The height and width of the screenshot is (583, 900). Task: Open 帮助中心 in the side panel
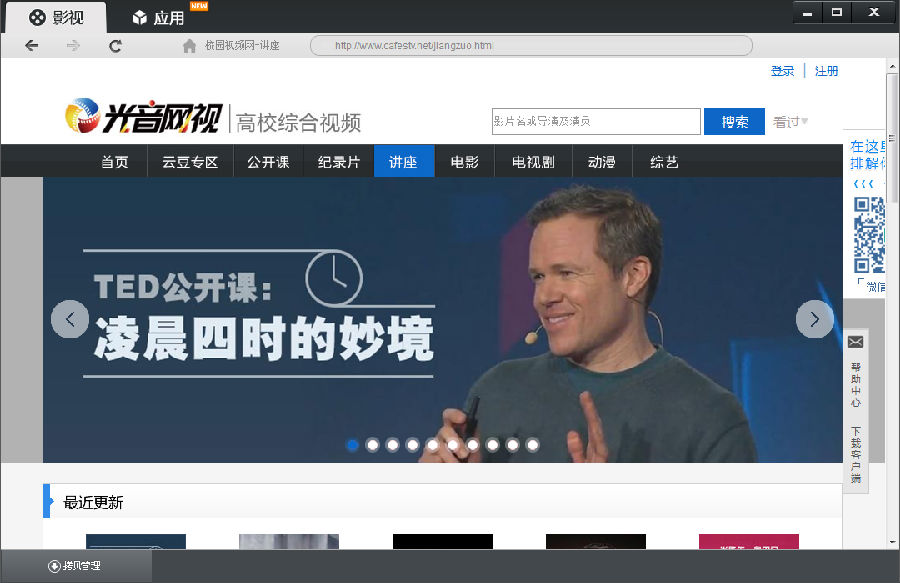(856, 384)
